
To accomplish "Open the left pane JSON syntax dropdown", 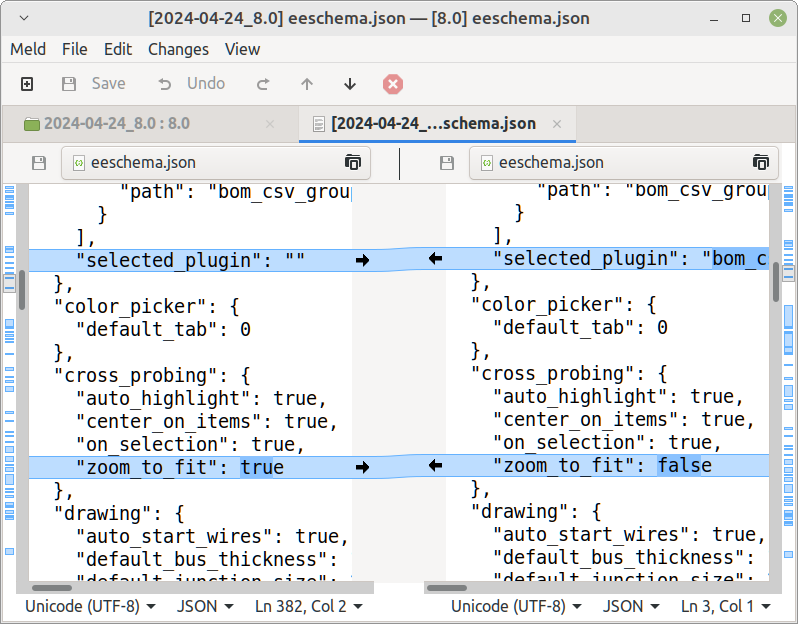I will pyautogui.click(x=205, y=606).
